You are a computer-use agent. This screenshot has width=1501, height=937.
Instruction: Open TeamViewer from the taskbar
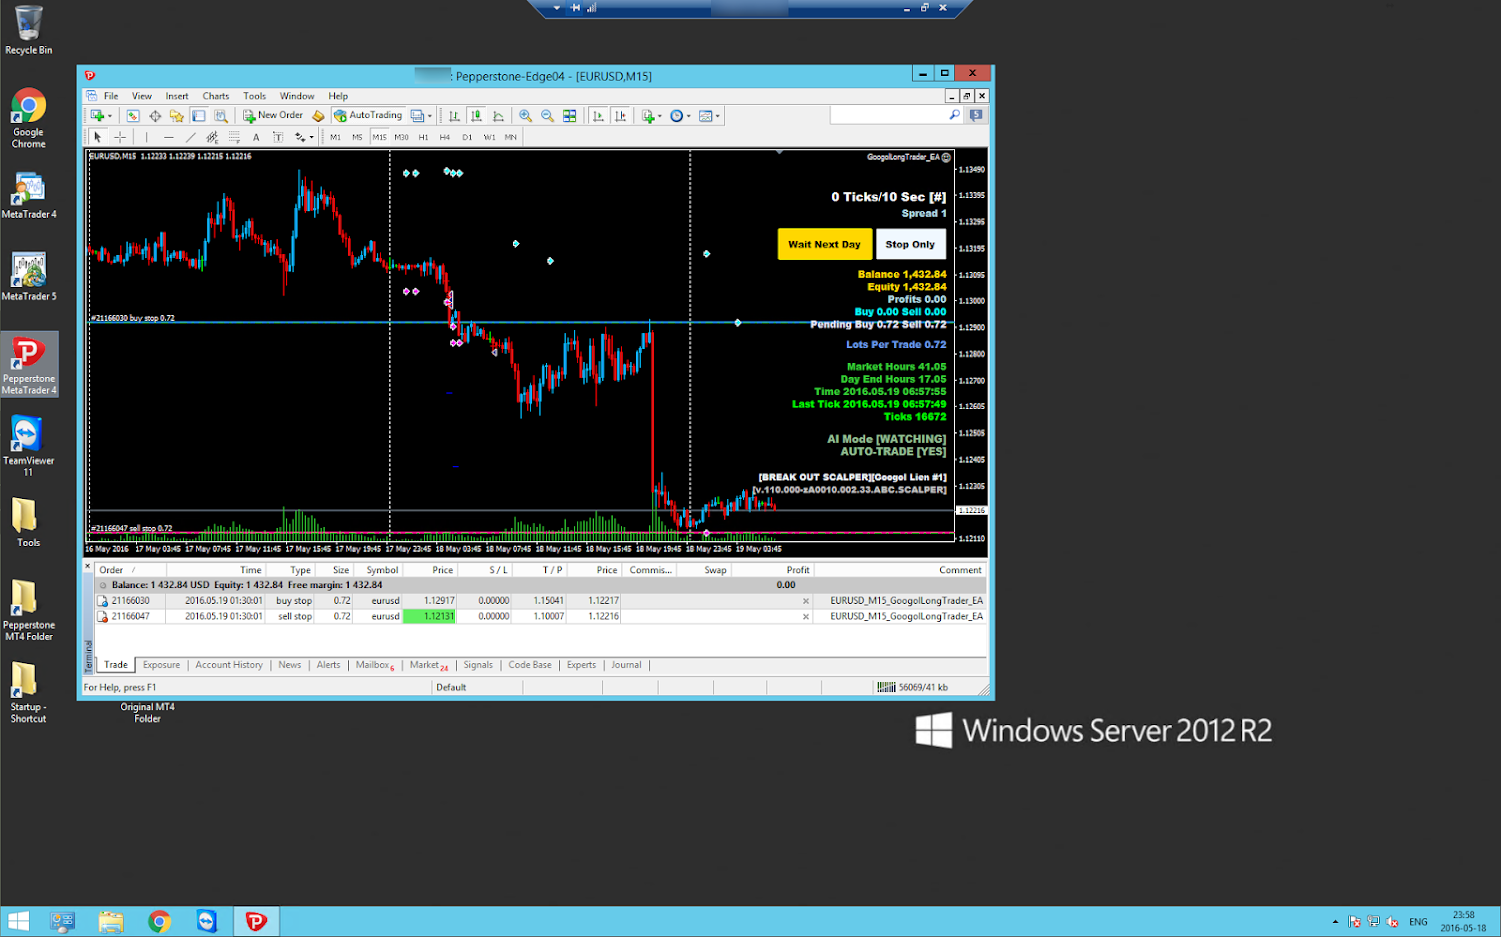point(207,921)
